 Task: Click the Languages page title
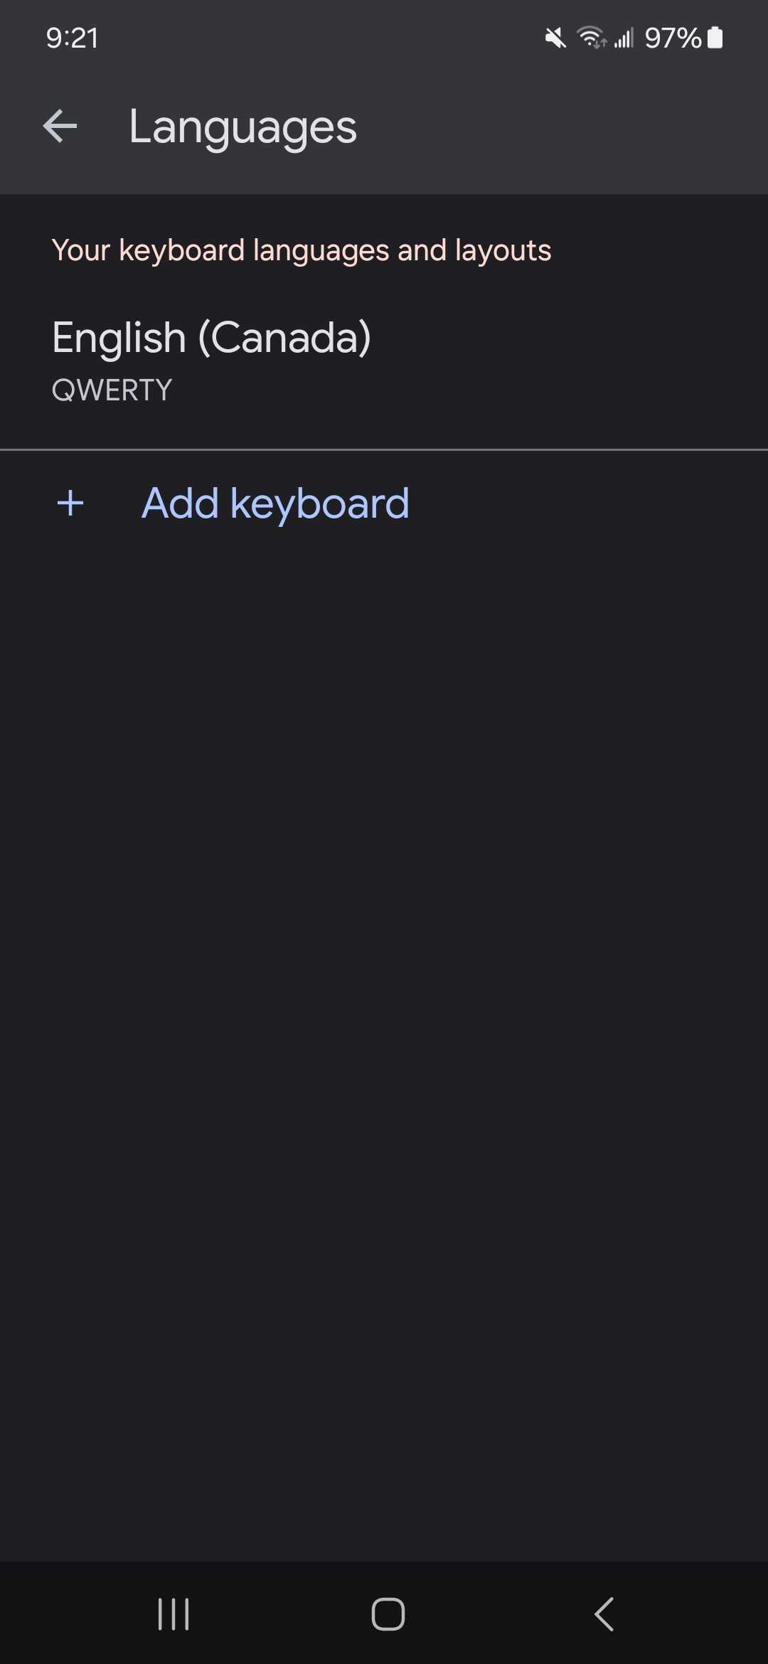click(242, 127)
